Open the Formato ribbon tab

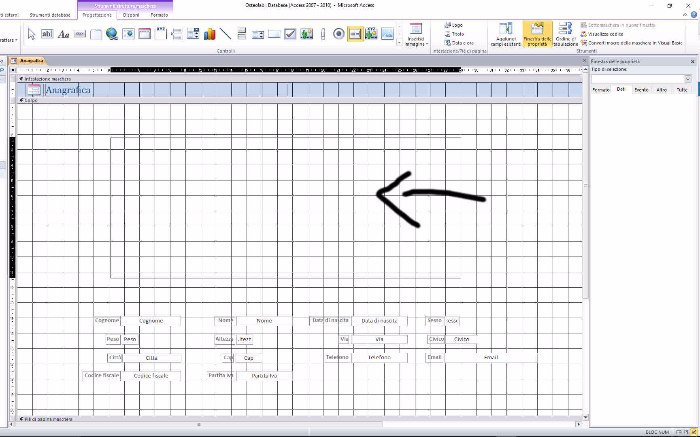click(x=159, y=15)
